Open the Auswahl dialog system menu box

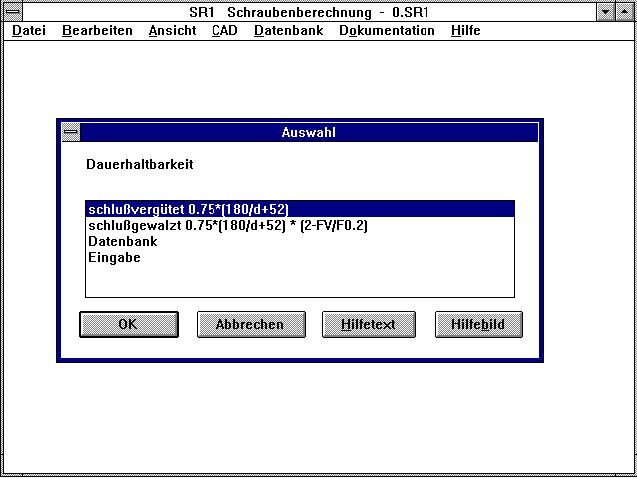71,132
